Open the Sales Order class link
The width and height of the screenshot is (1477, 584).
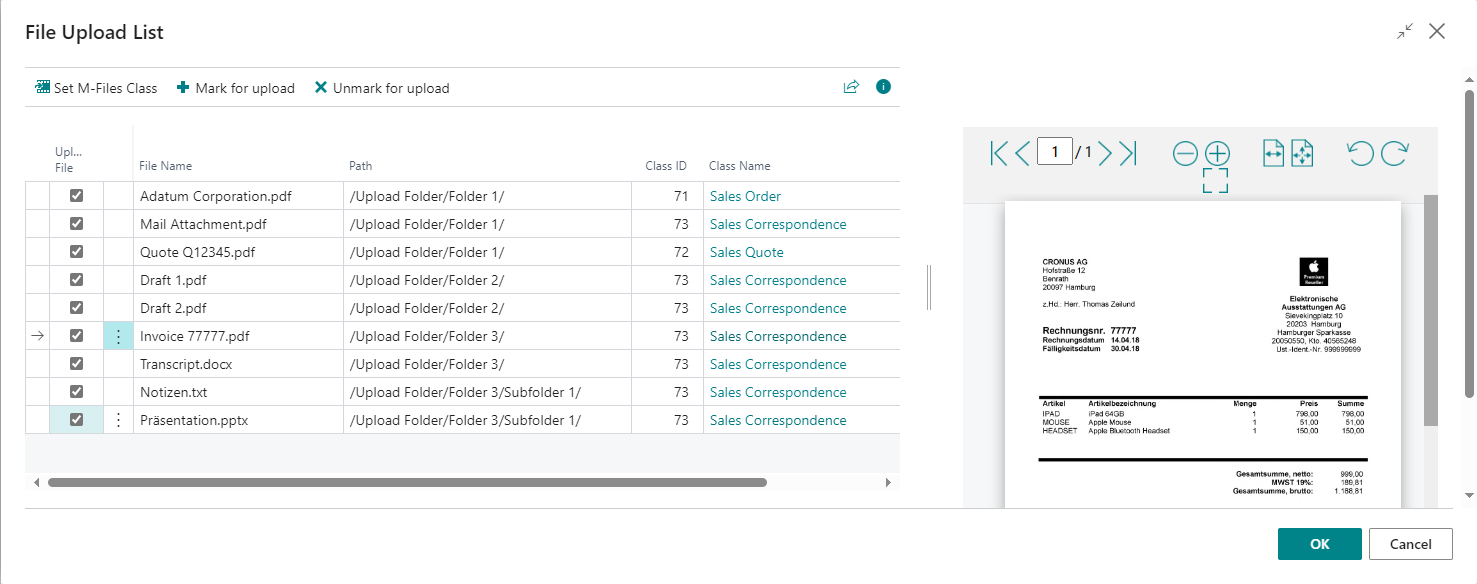[745, 196]
